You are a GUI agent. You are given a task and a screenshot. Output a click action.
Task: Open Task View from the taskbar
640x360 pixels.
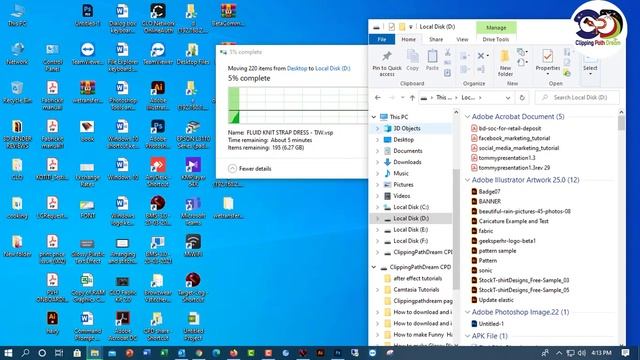click(x=59, y=353)
